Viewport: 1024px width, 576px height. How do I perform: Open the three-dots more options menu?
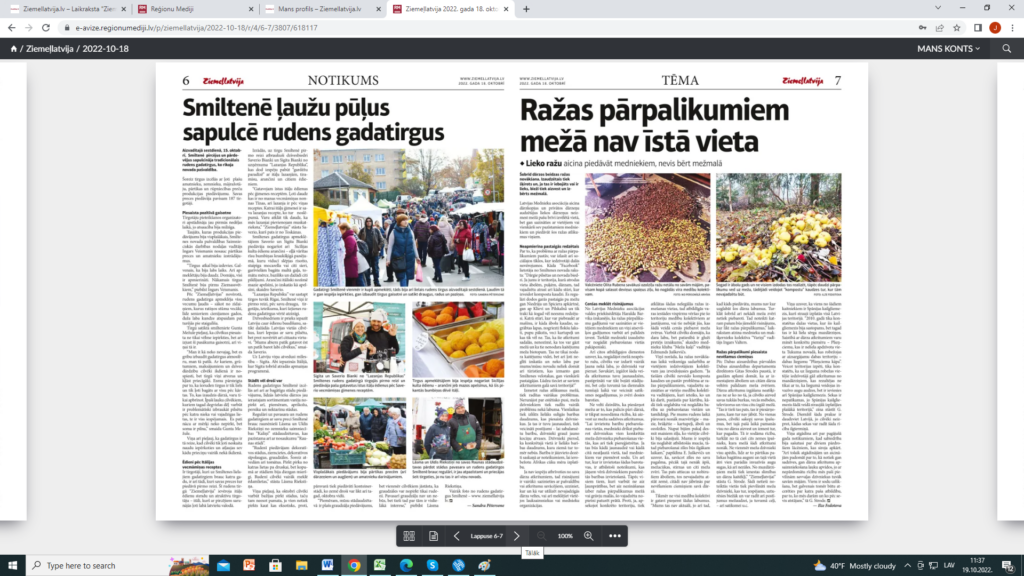(x=614, y=536)
